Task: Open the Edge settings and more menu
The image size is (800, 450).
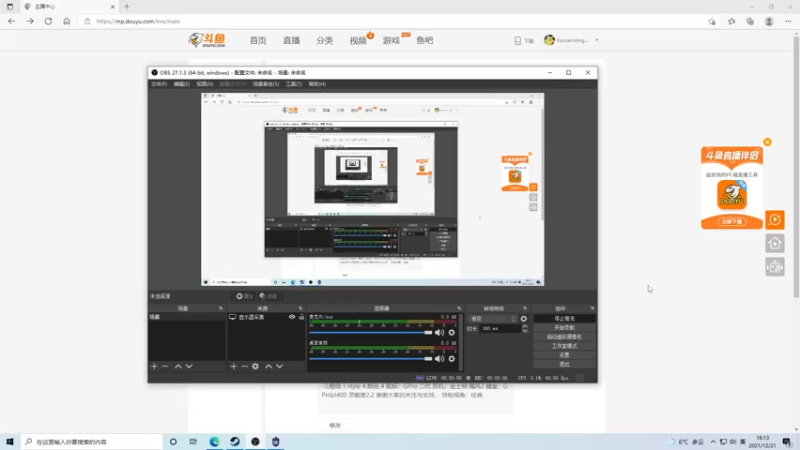Action: 788,21
